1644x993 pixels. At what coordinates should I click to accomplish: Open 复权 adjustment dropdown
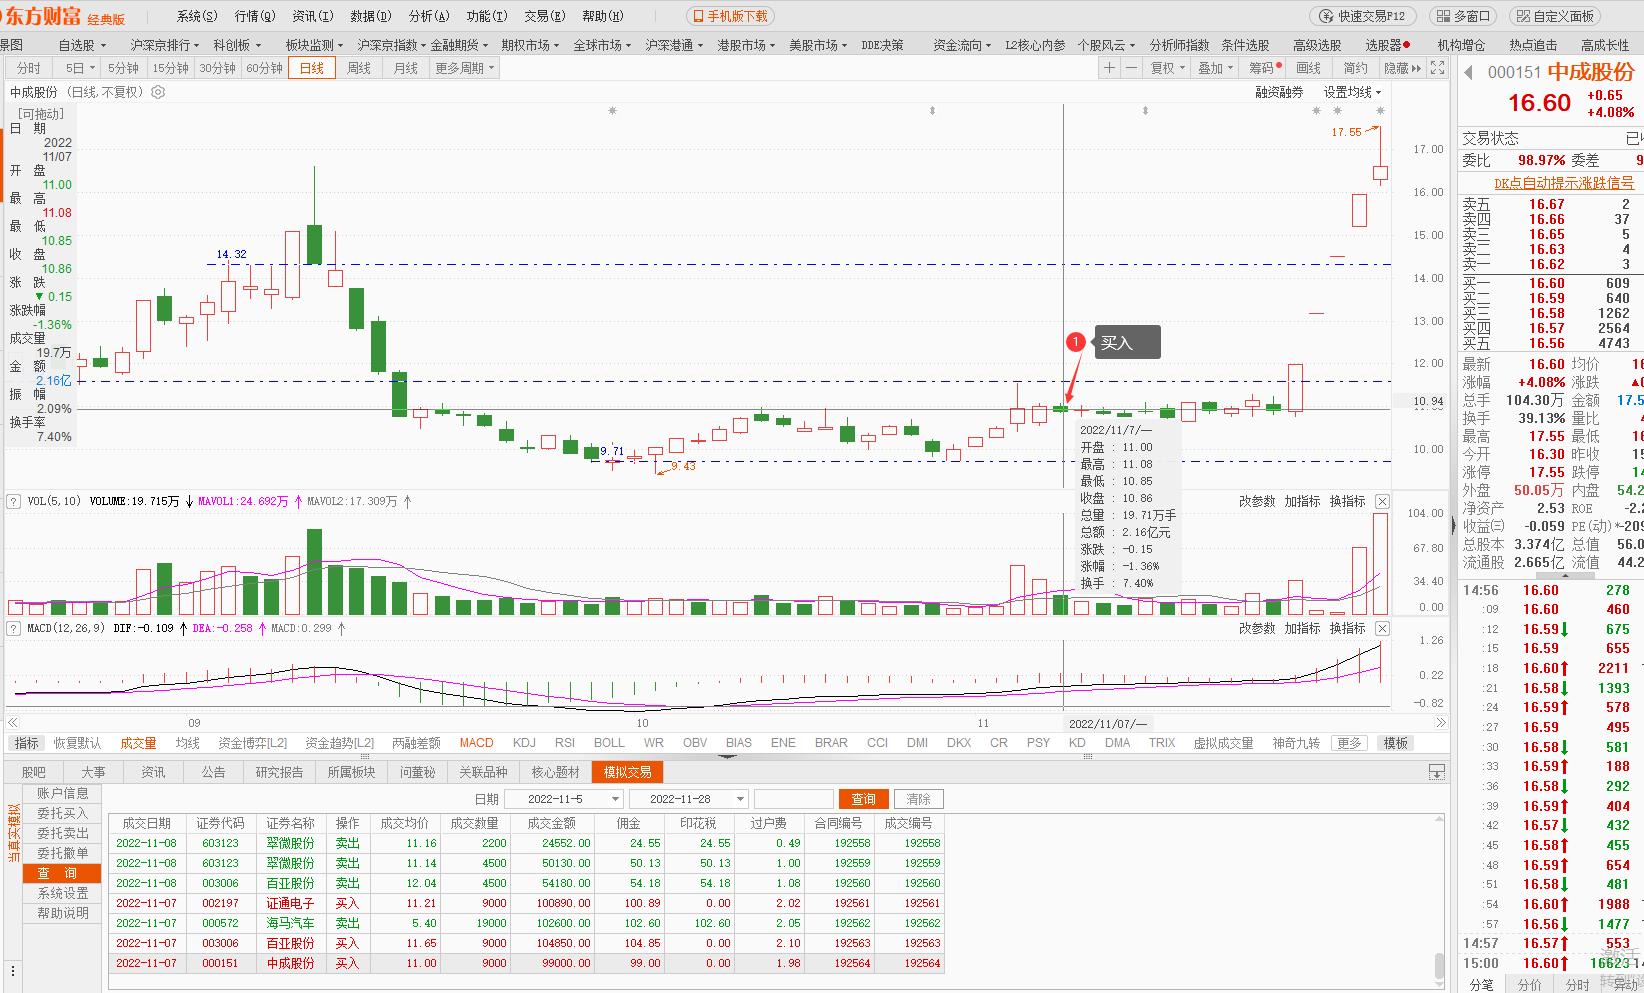[1167, 68]
